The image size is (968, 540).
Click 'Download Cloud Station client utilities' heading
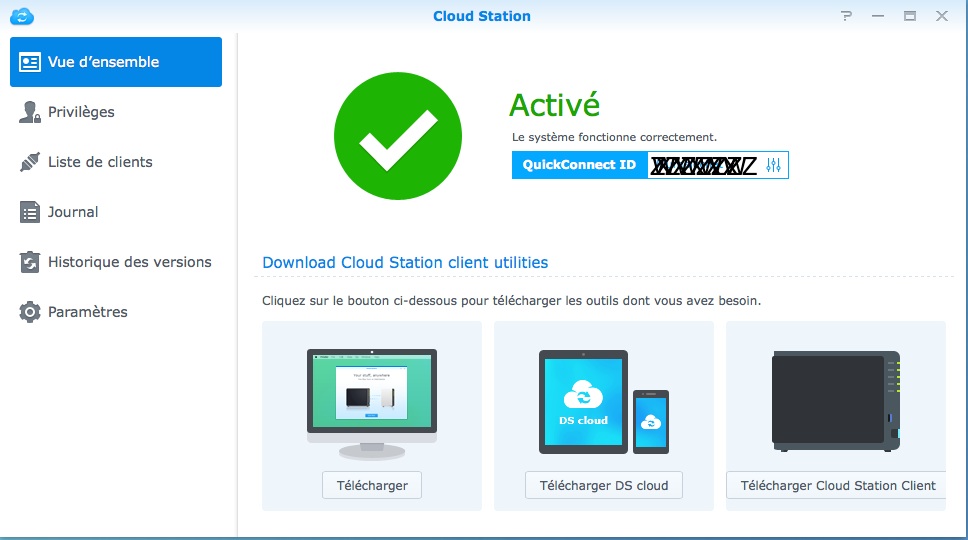click(405, 262)
